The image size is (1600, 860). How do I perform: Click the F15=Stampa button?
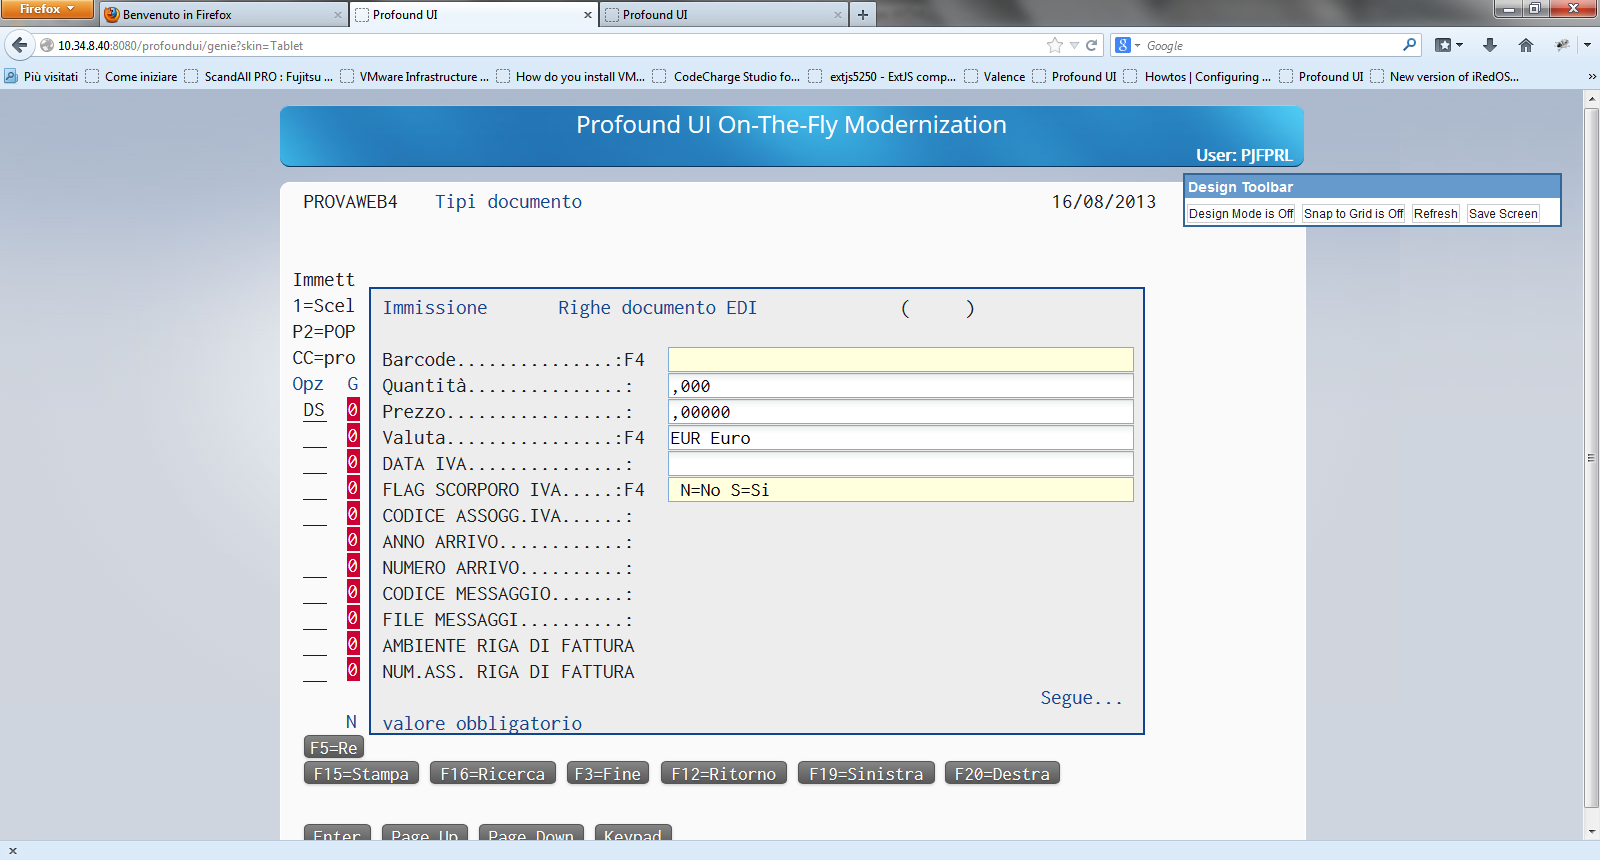tap(361, 773)
